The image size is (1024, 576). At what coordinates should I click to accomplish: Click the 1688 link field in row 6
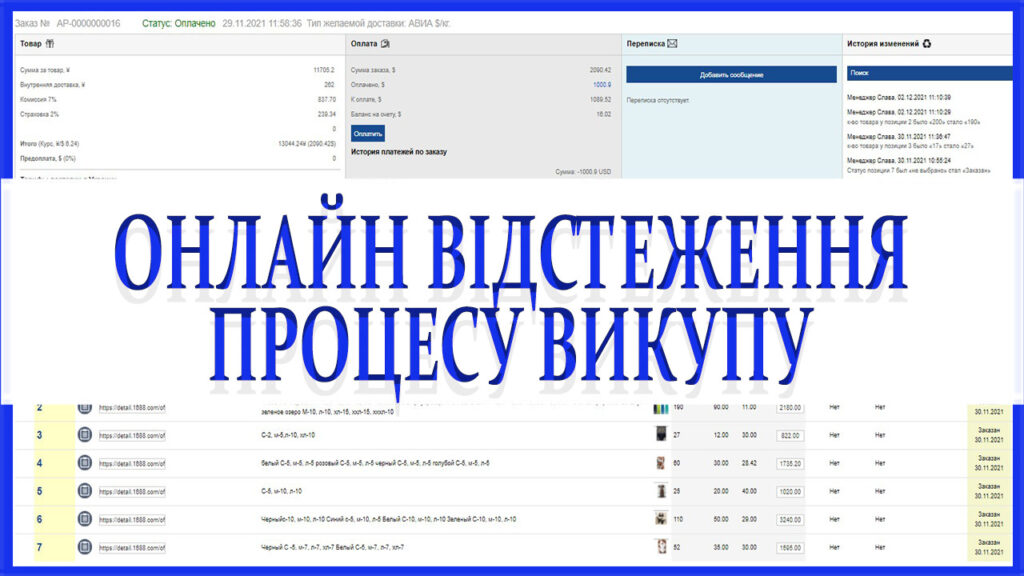131,520
